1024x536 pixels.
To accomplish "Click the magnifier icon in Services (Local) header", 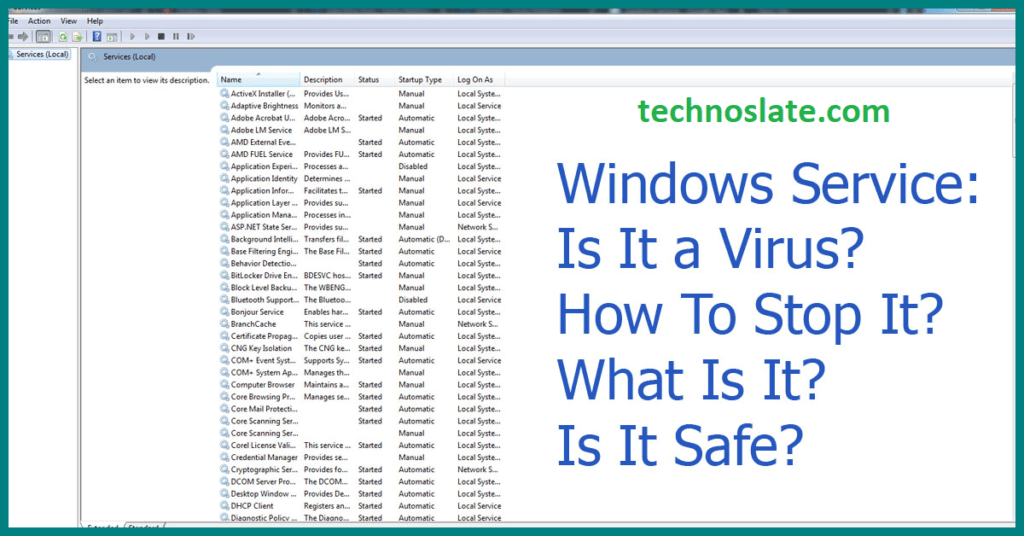I will tap(92, 57).
